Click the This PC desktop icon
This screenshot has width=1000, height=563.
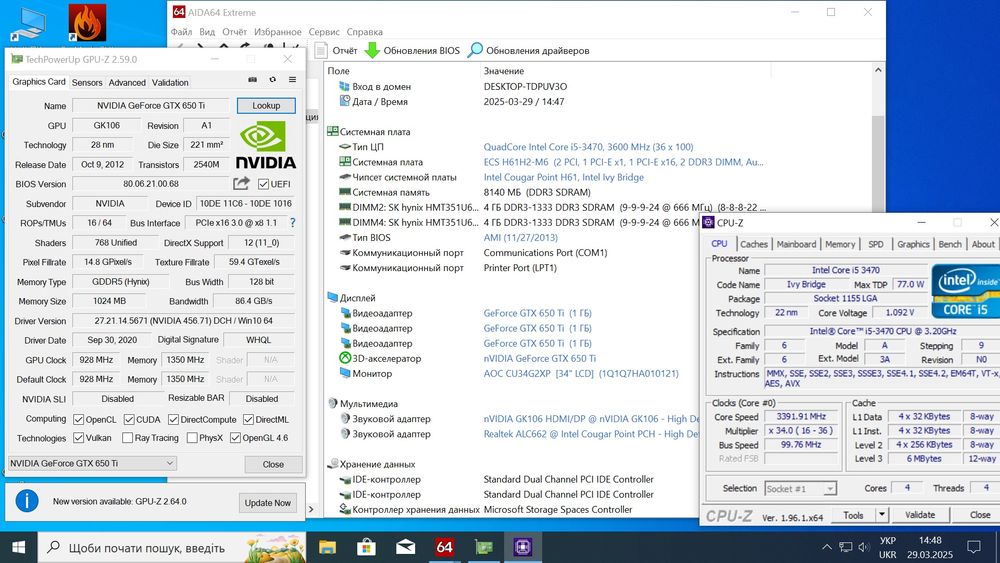pyautogui.click(x=28, y=24)
